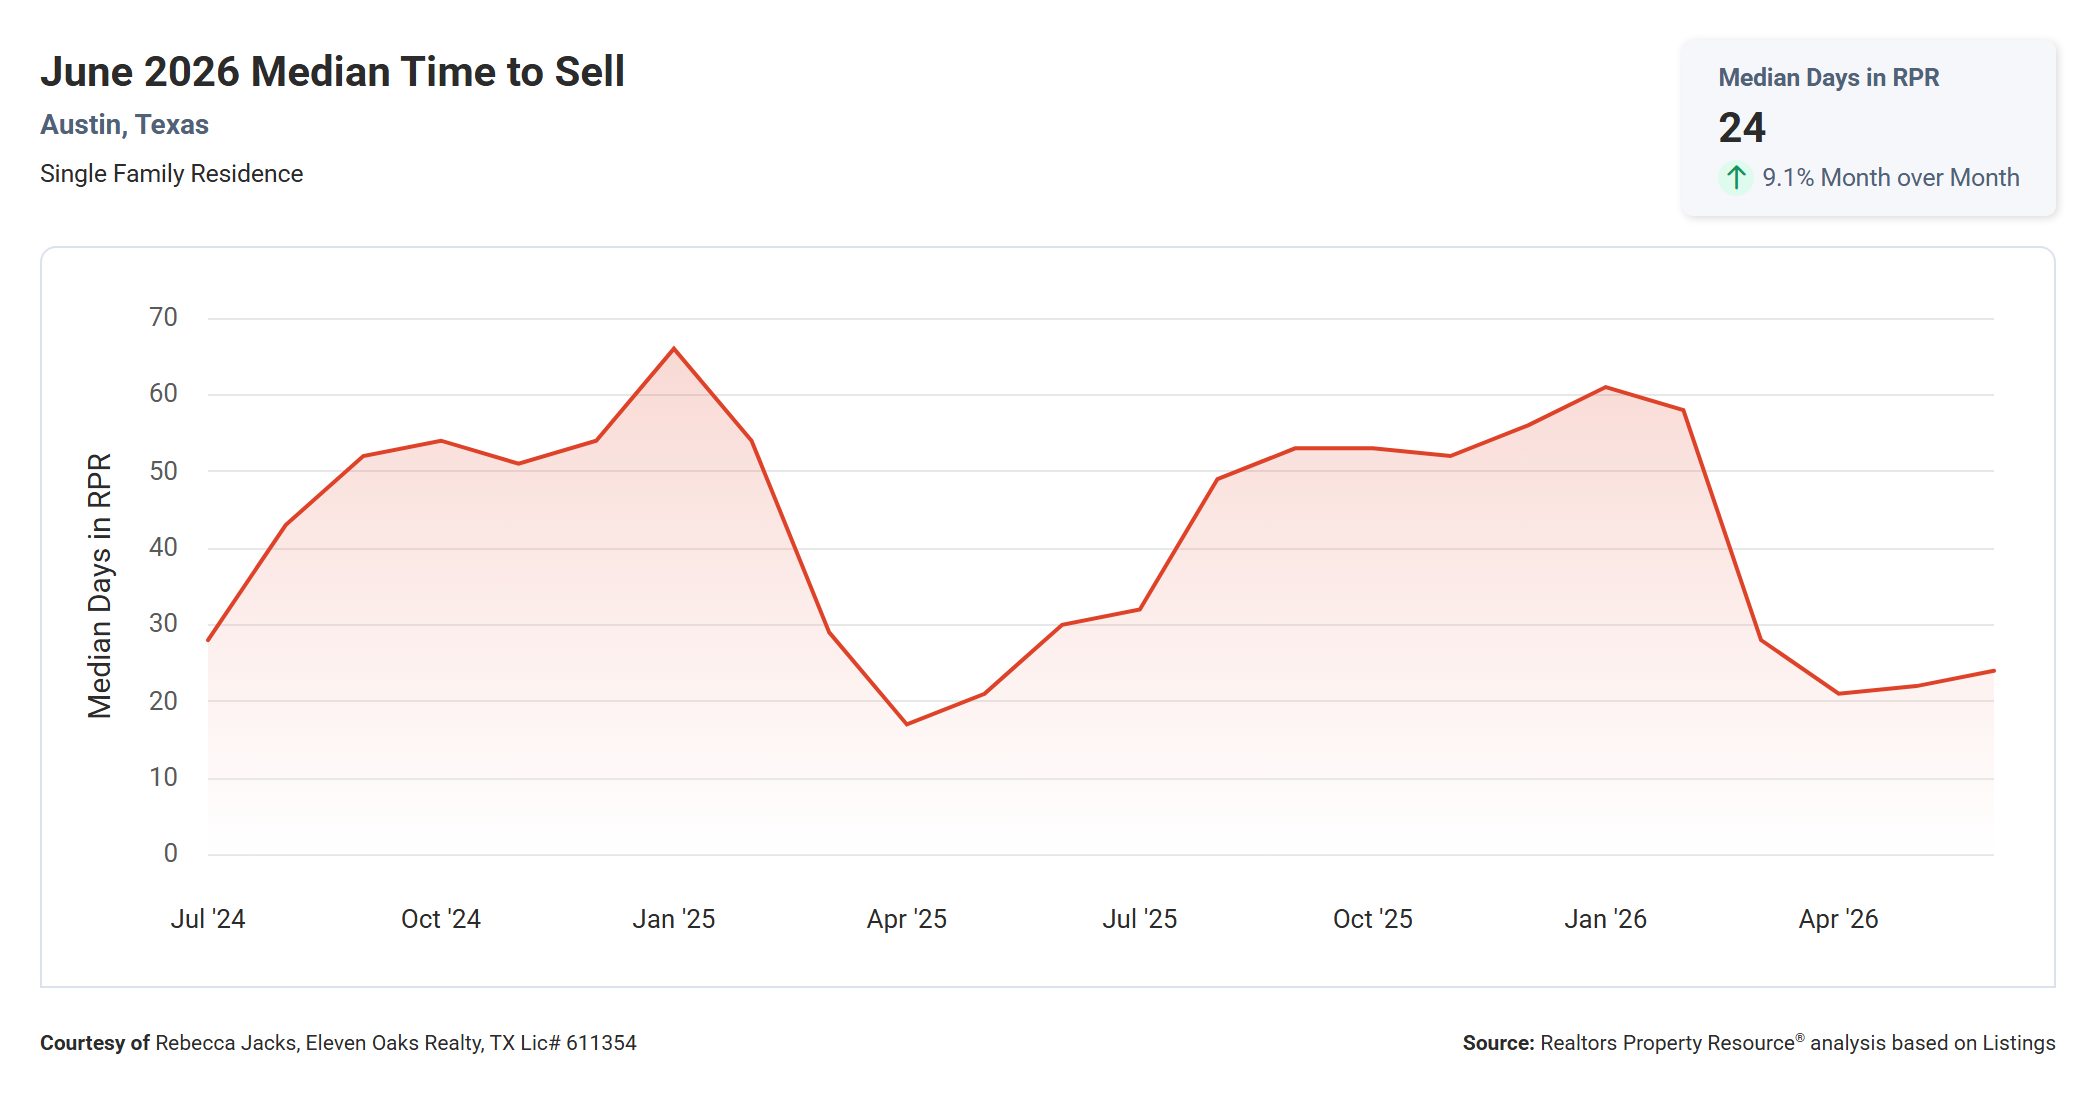Click the rotated 'Median Days in RPR' axis title
The width and height of the screenshot is (2096, 1100).
click(99, 586)
